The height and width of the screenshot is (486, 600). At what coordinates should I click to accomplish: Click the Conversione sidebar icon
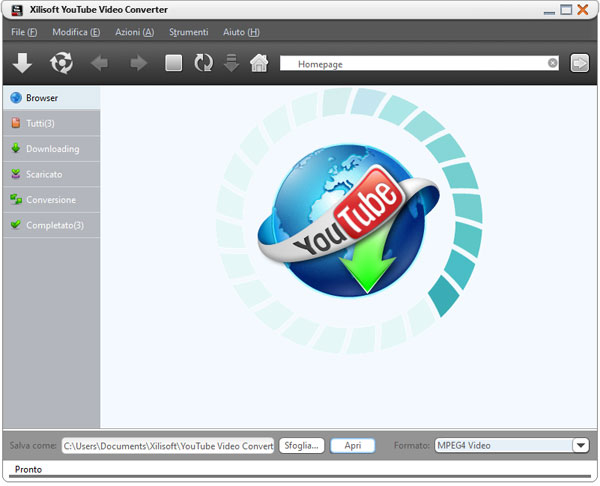(x=16, y=199)
